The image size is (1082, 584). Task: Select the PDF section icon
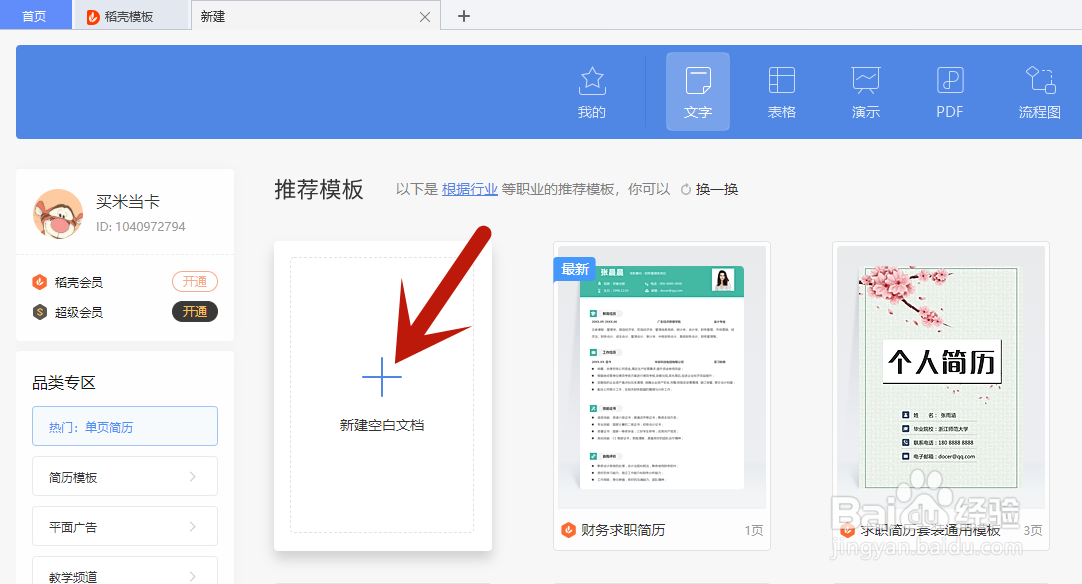coord(949,90)
